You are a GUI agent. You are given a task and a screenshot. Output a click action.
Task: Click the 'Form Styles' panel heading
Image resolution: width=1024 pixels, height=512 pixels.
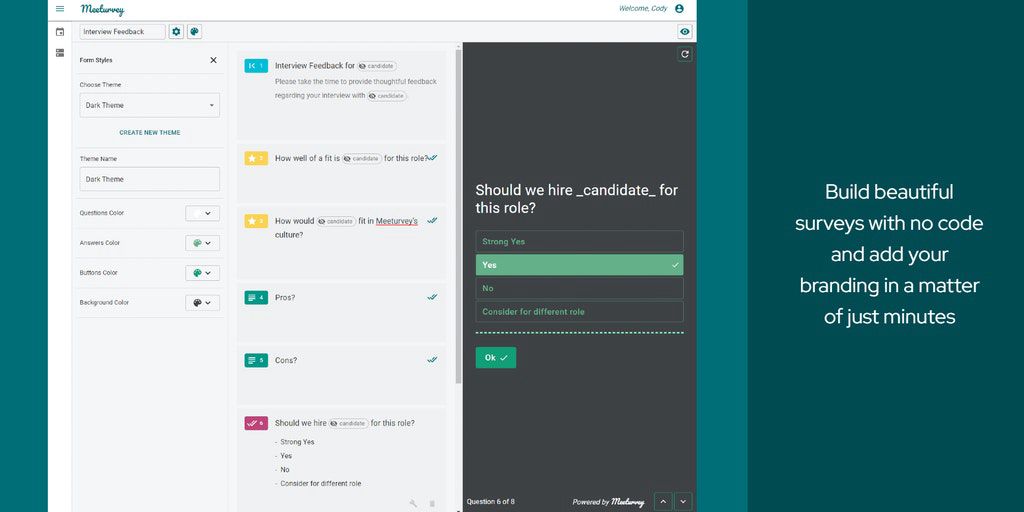click(x=96, y=60)
